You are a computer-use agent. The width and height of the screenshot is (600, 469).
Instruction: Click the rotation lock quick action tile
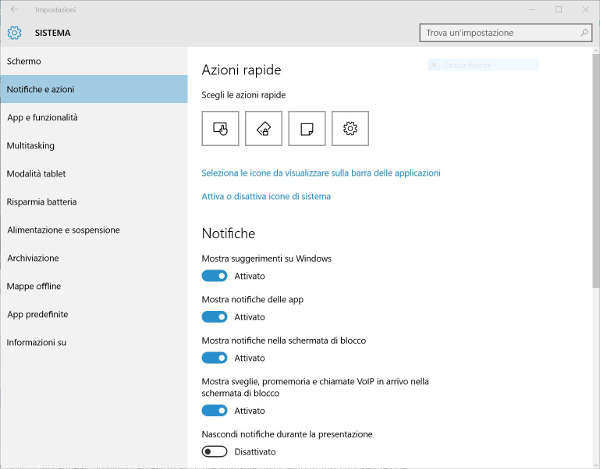[263, 128]
